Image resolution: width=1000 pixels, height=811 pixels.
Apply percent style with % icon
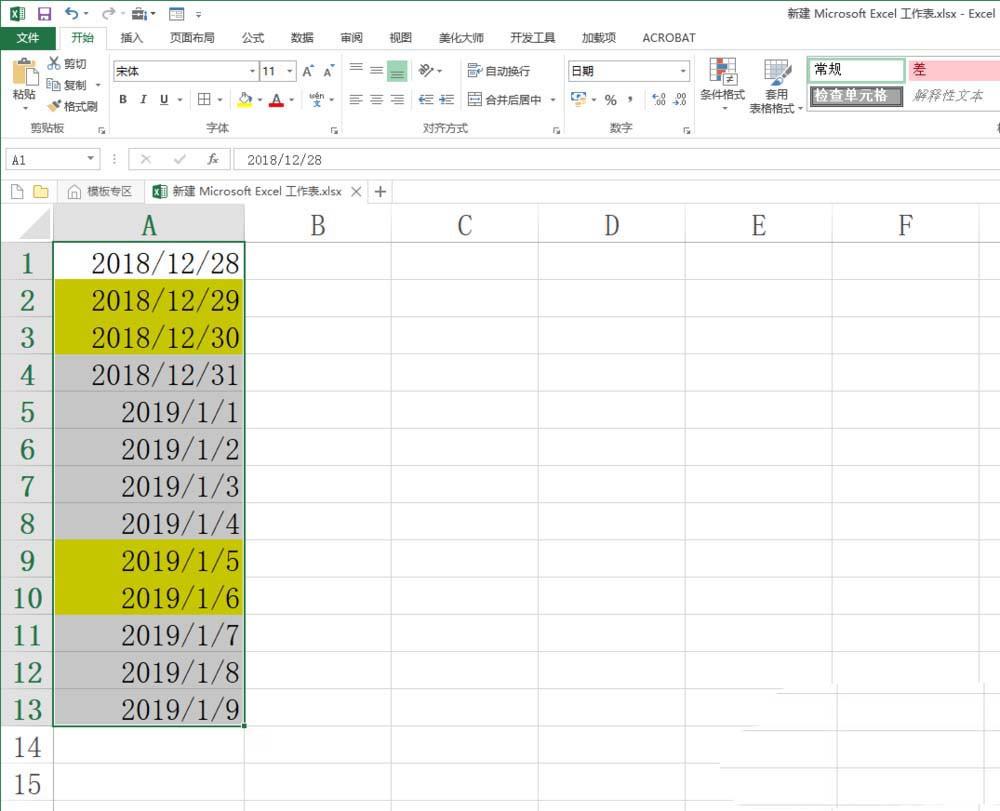pos(610,100)
